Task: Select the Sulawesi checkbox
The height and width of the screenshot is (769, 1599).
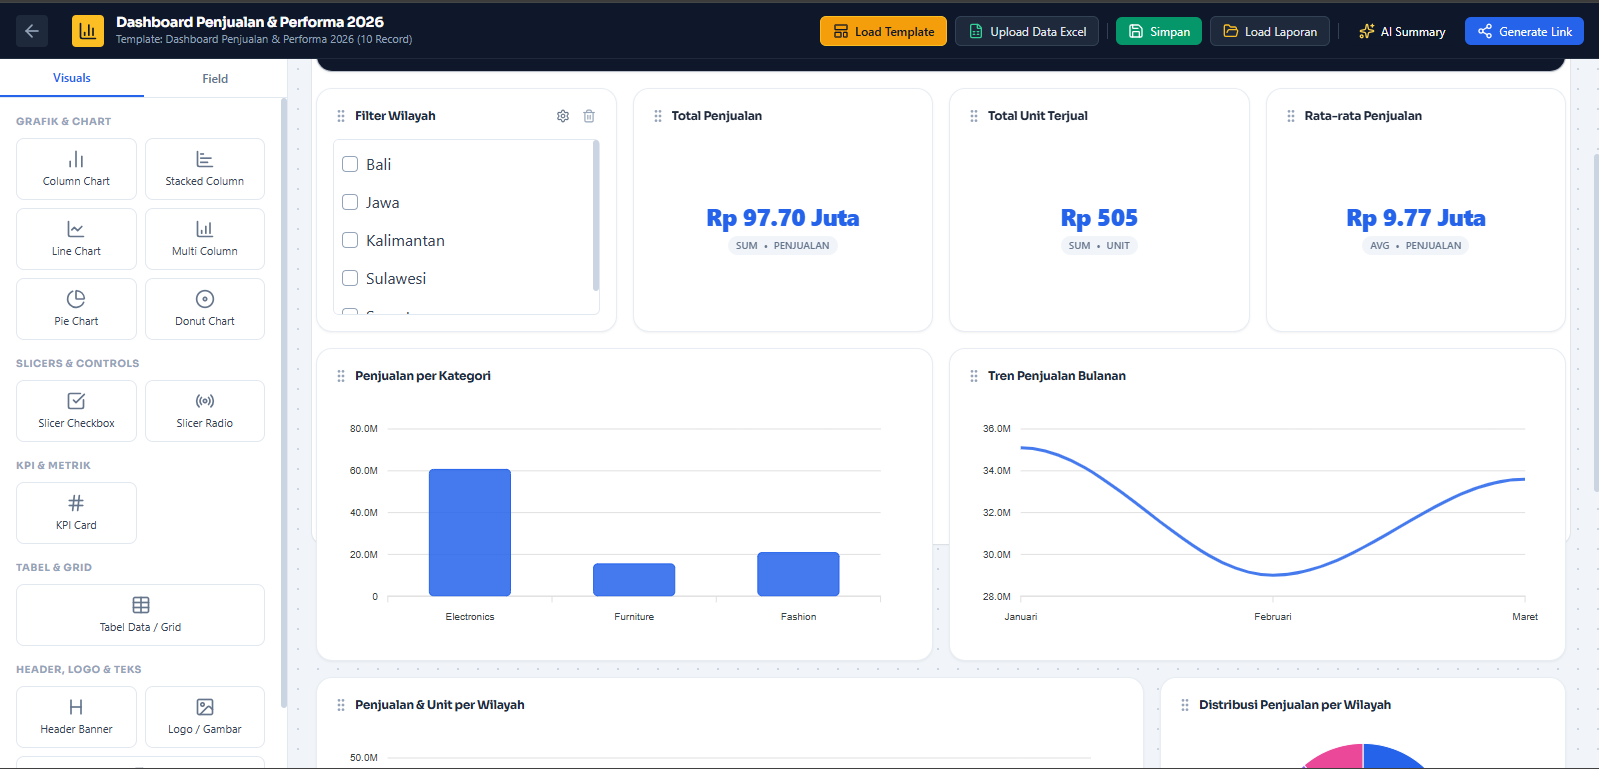Action: coord(350,278)
